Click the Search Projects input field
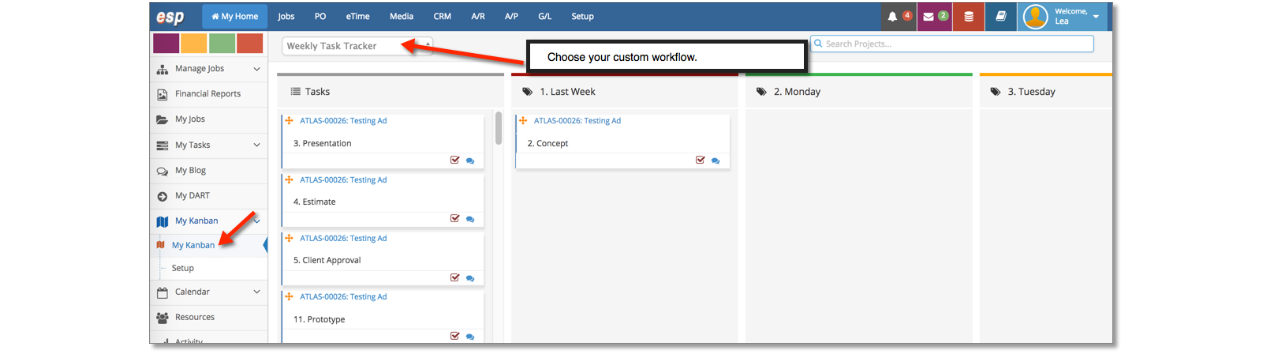 pos(952,44)
